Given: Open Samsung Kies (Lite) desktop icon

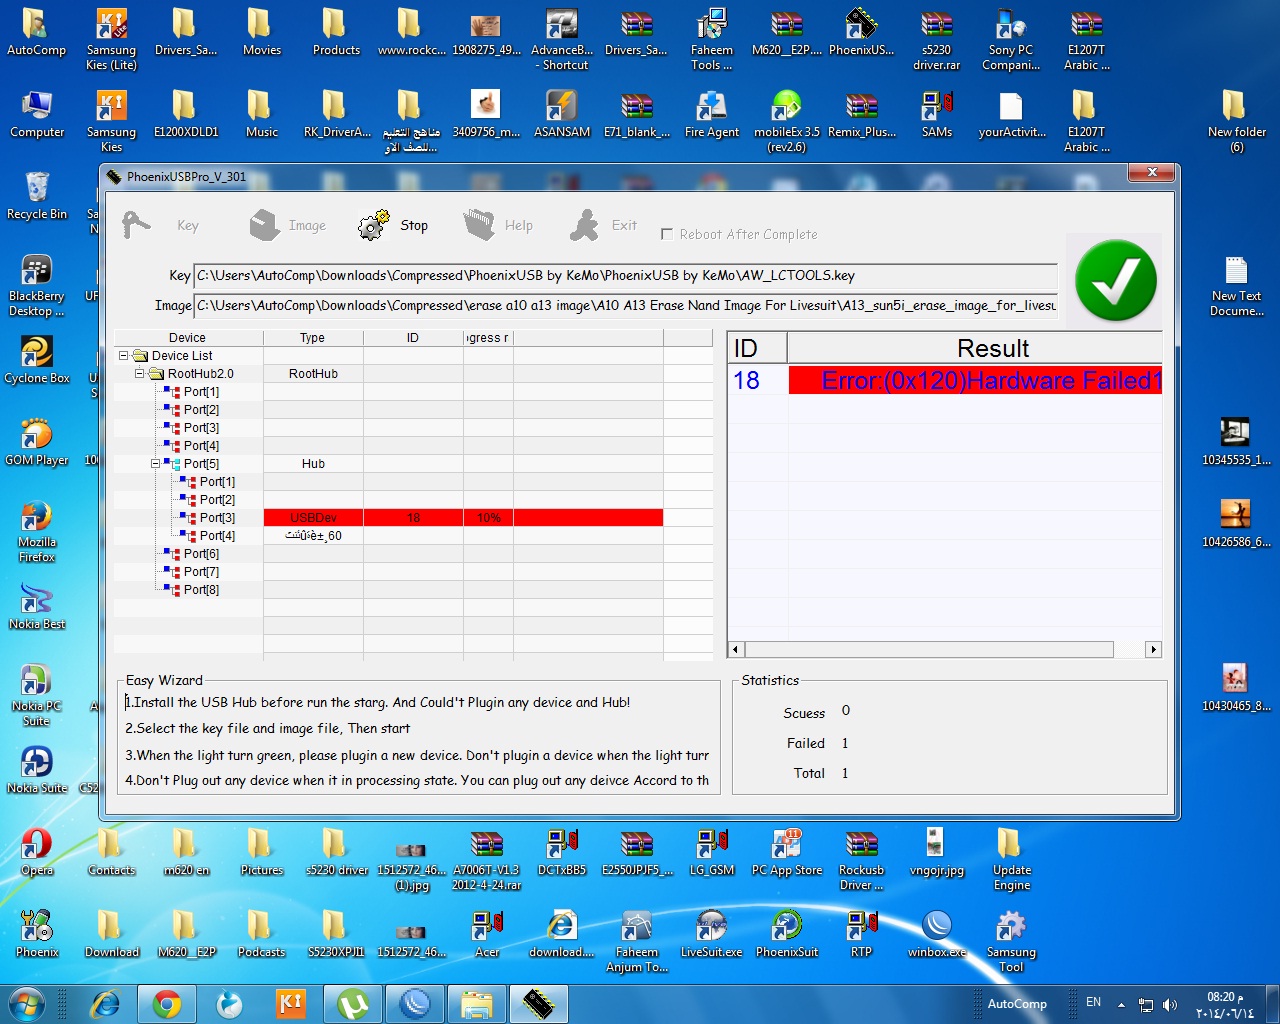Looking at the screenshot, I should (x=111, y=39).
